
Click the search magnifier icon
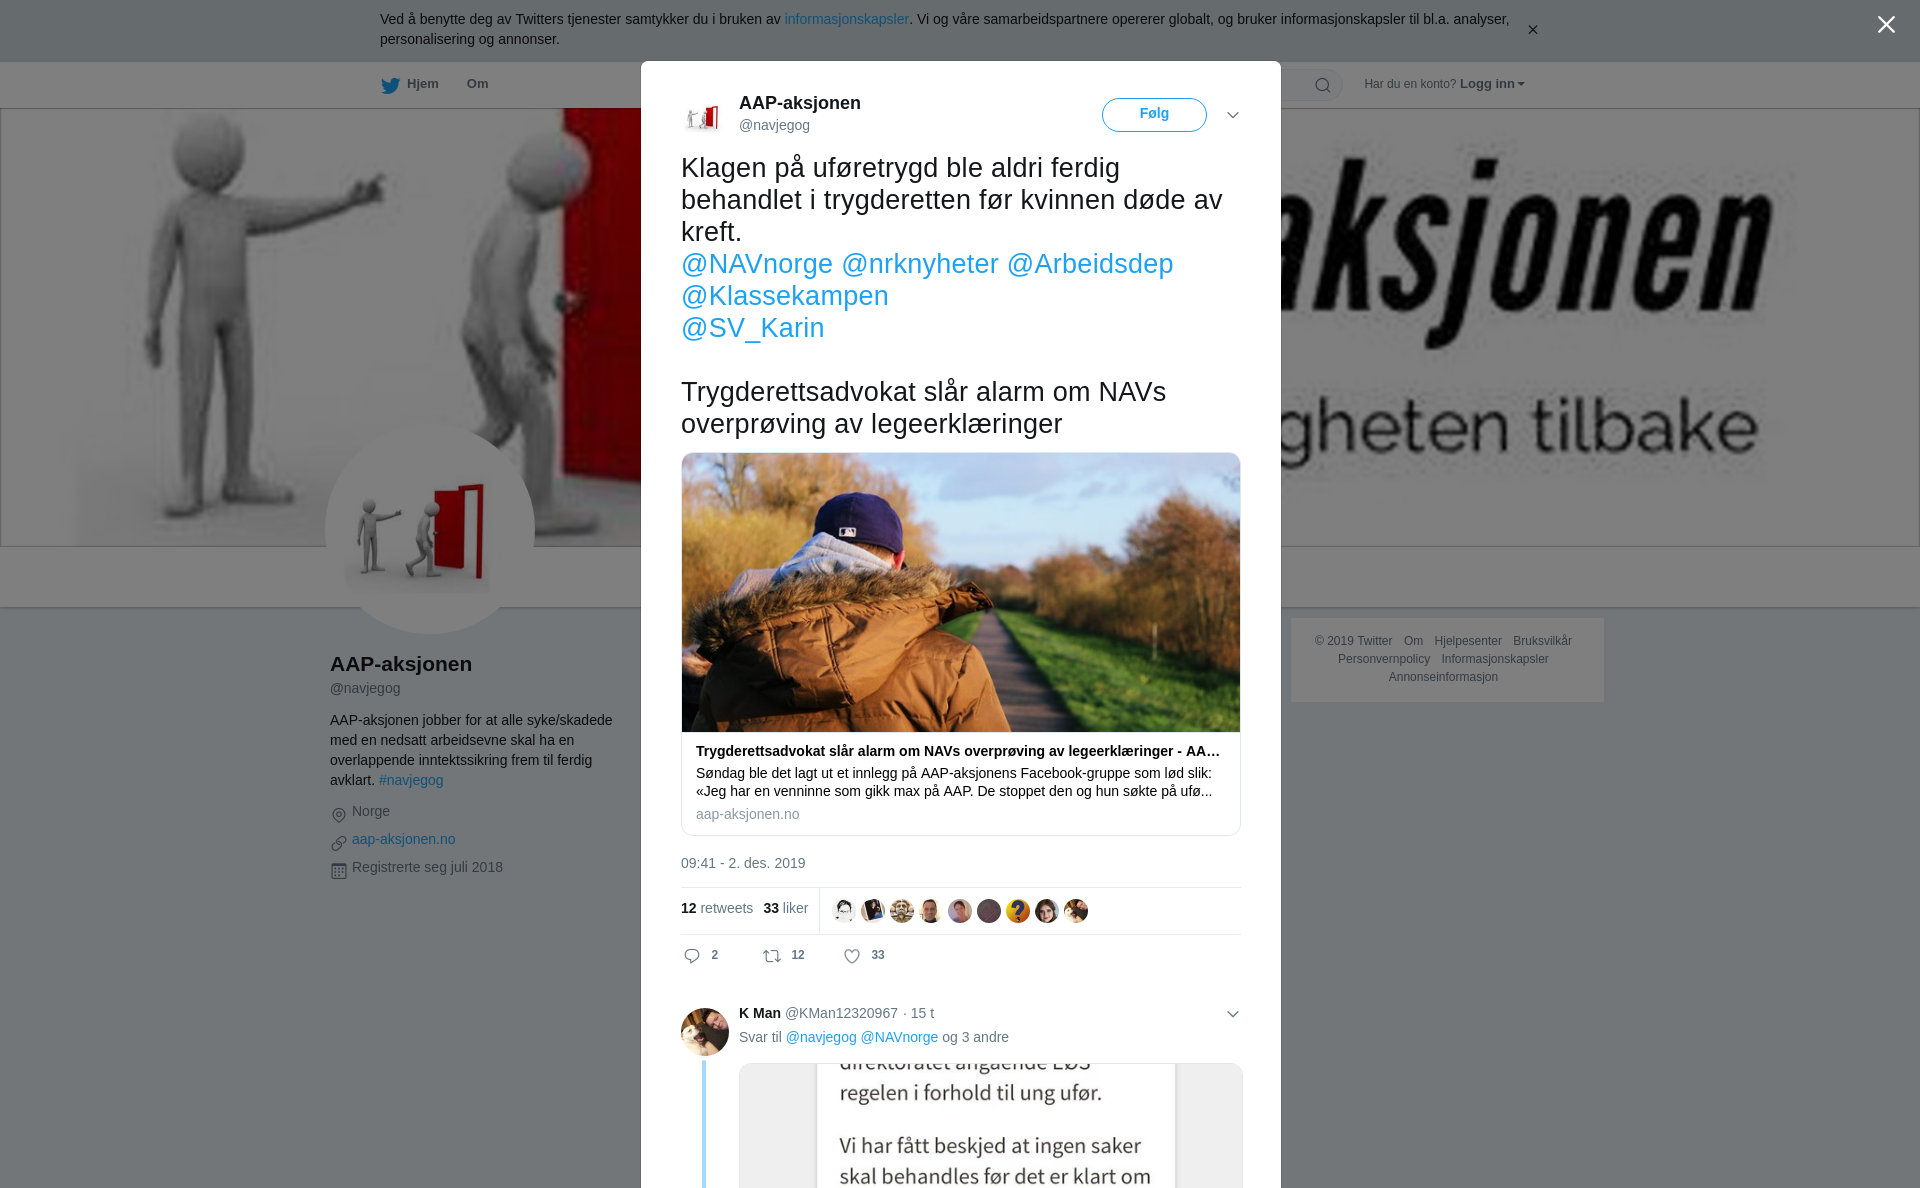tap(1322, 85)
